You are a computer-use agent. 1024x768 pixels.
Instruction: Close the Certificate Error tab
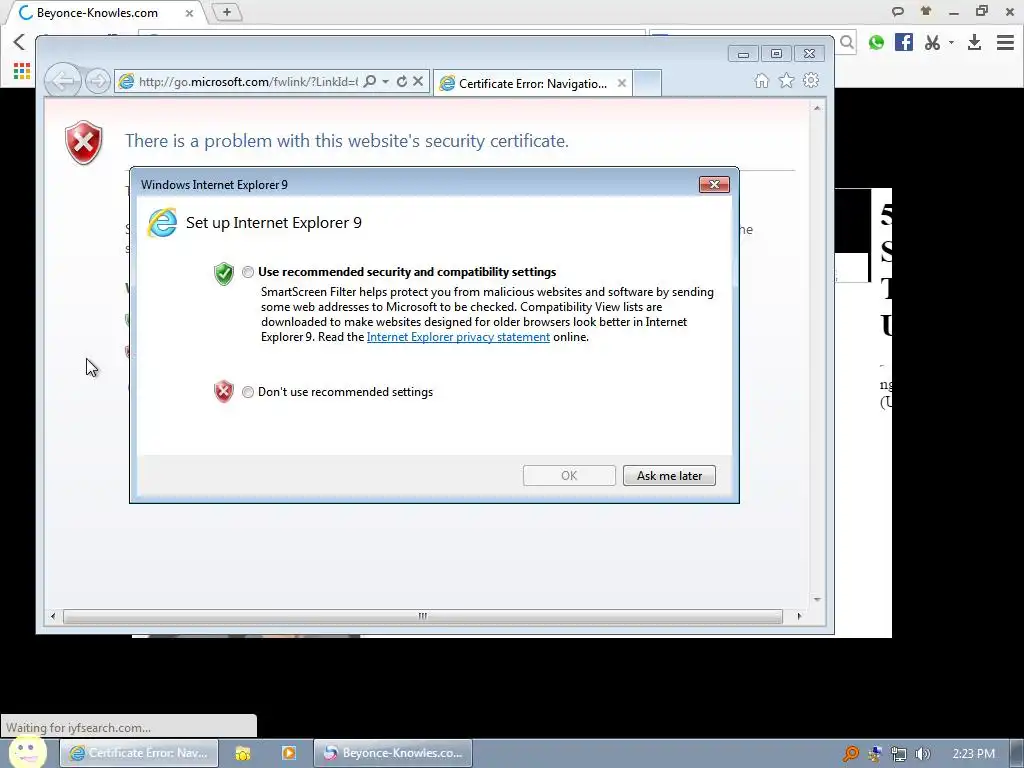pos(622,83)
